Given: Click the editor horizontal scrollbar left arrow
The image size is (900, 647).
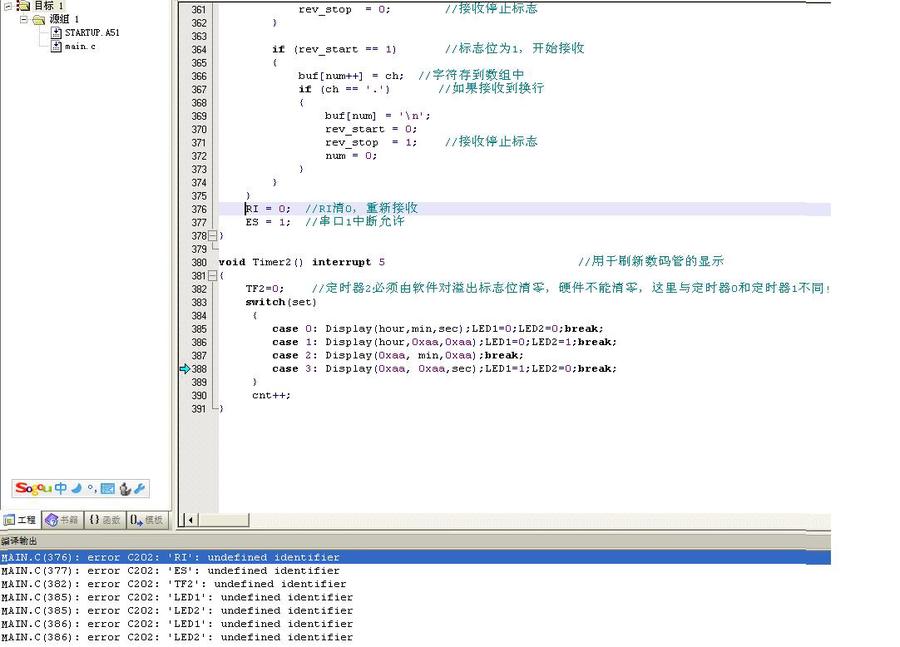Looking at the screenshot, I should pyautogui.click(x=189, y=520).
